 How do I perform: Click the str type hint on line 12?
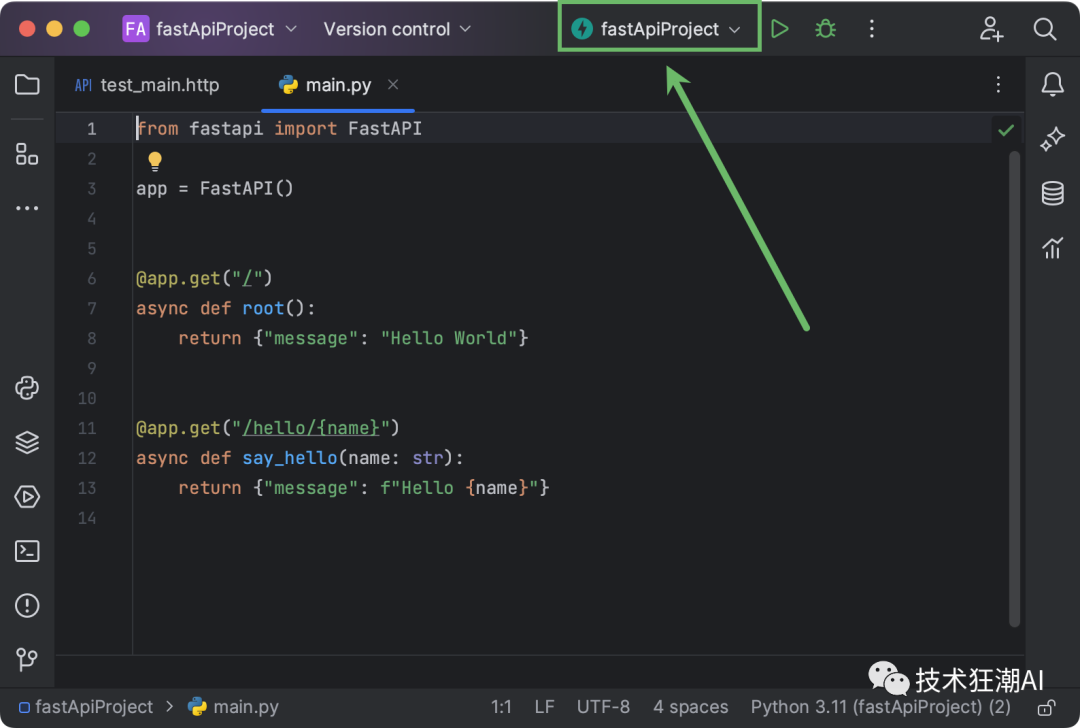pyautogui.click(x=427, y=458)
